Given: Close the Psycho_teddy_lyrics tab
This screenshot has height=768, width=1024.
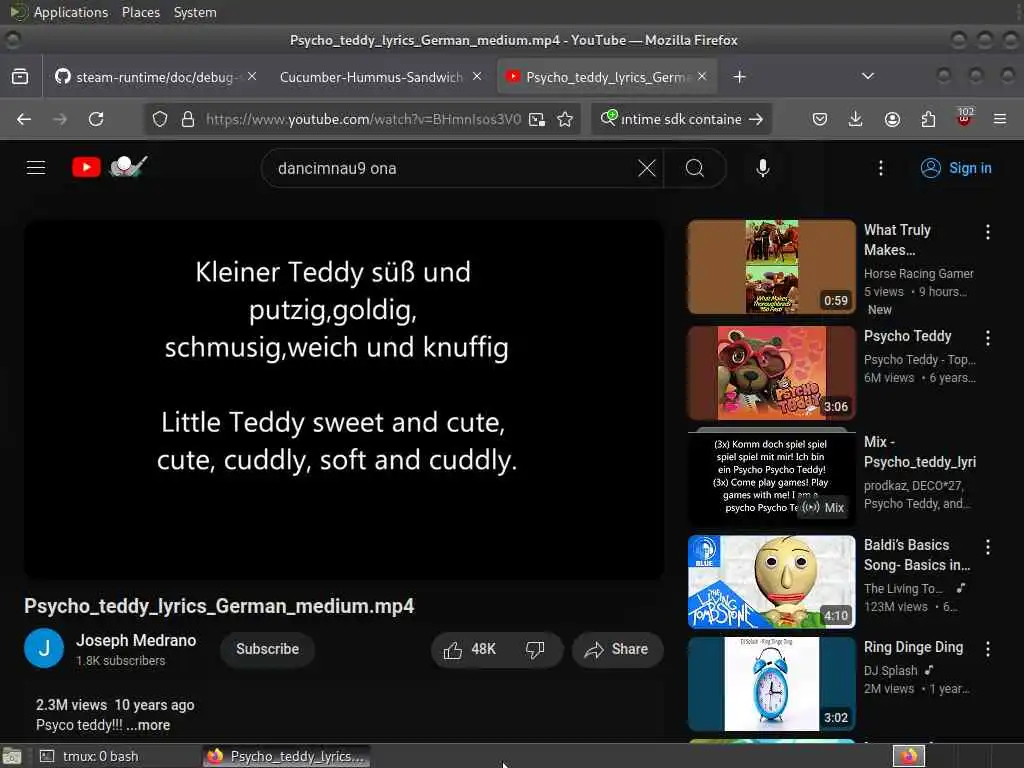Looking at the screenshot, I should (702, 76).
